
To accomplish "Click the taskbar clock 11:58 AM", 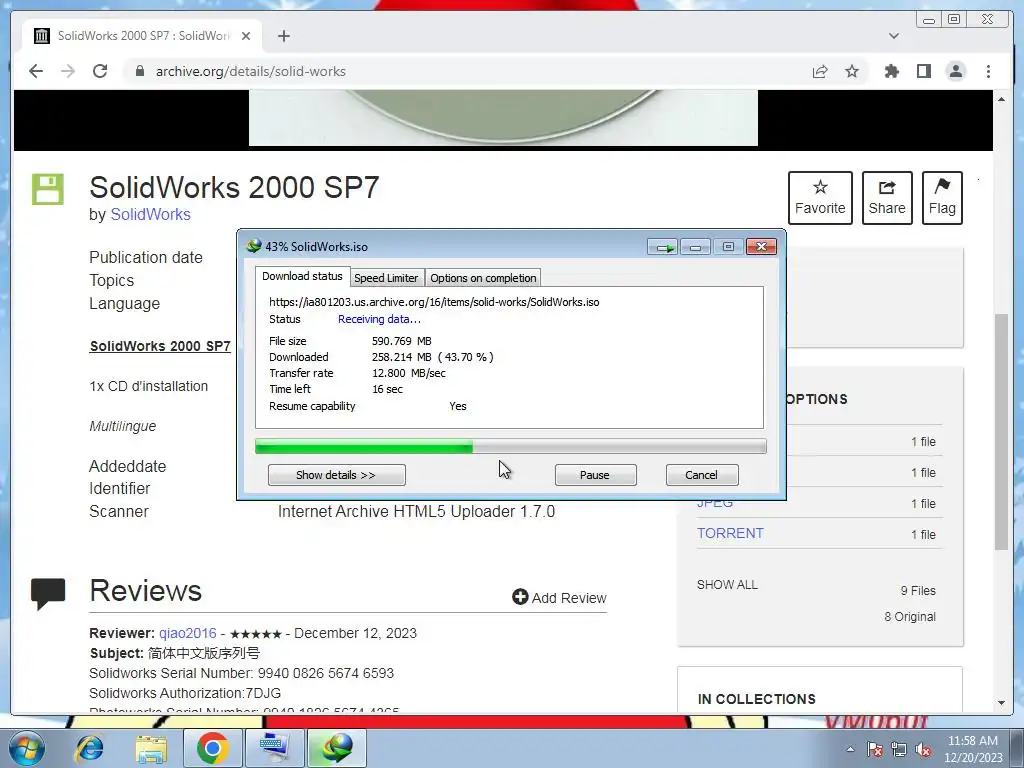I will pyautogui.click(x=973, y=741).
